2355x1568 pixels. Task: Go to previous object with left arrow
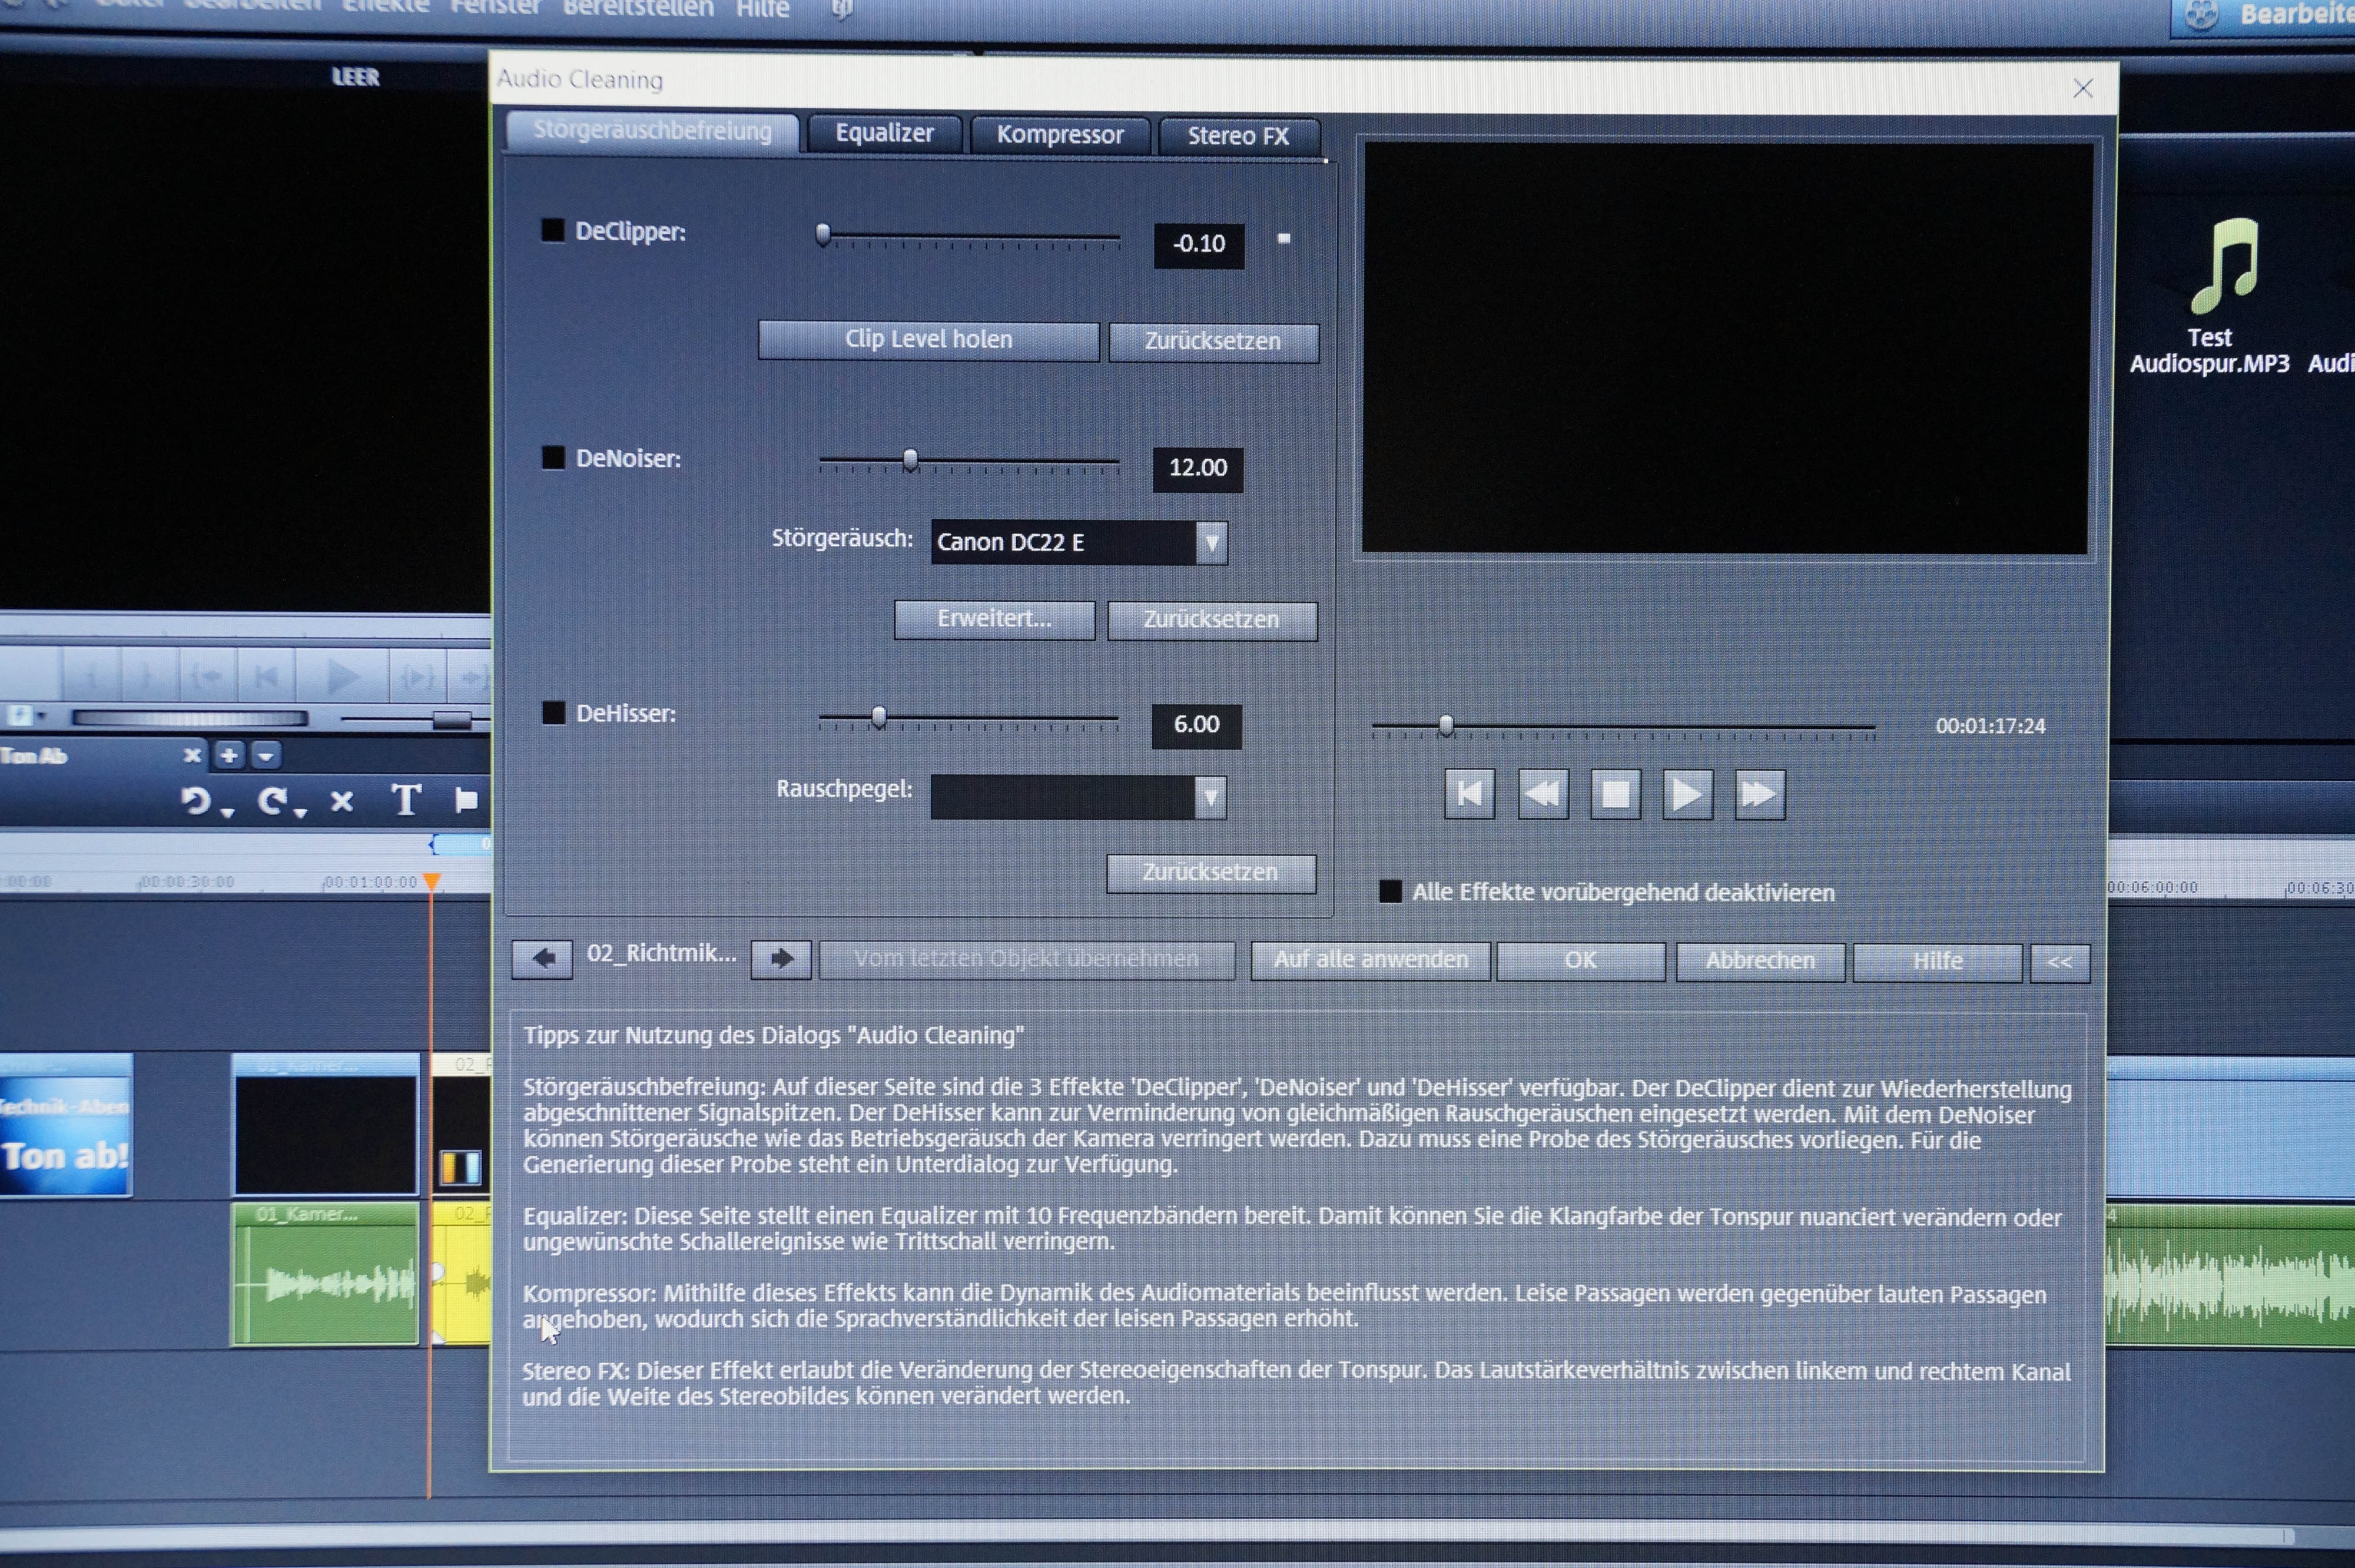click(543, 958)
